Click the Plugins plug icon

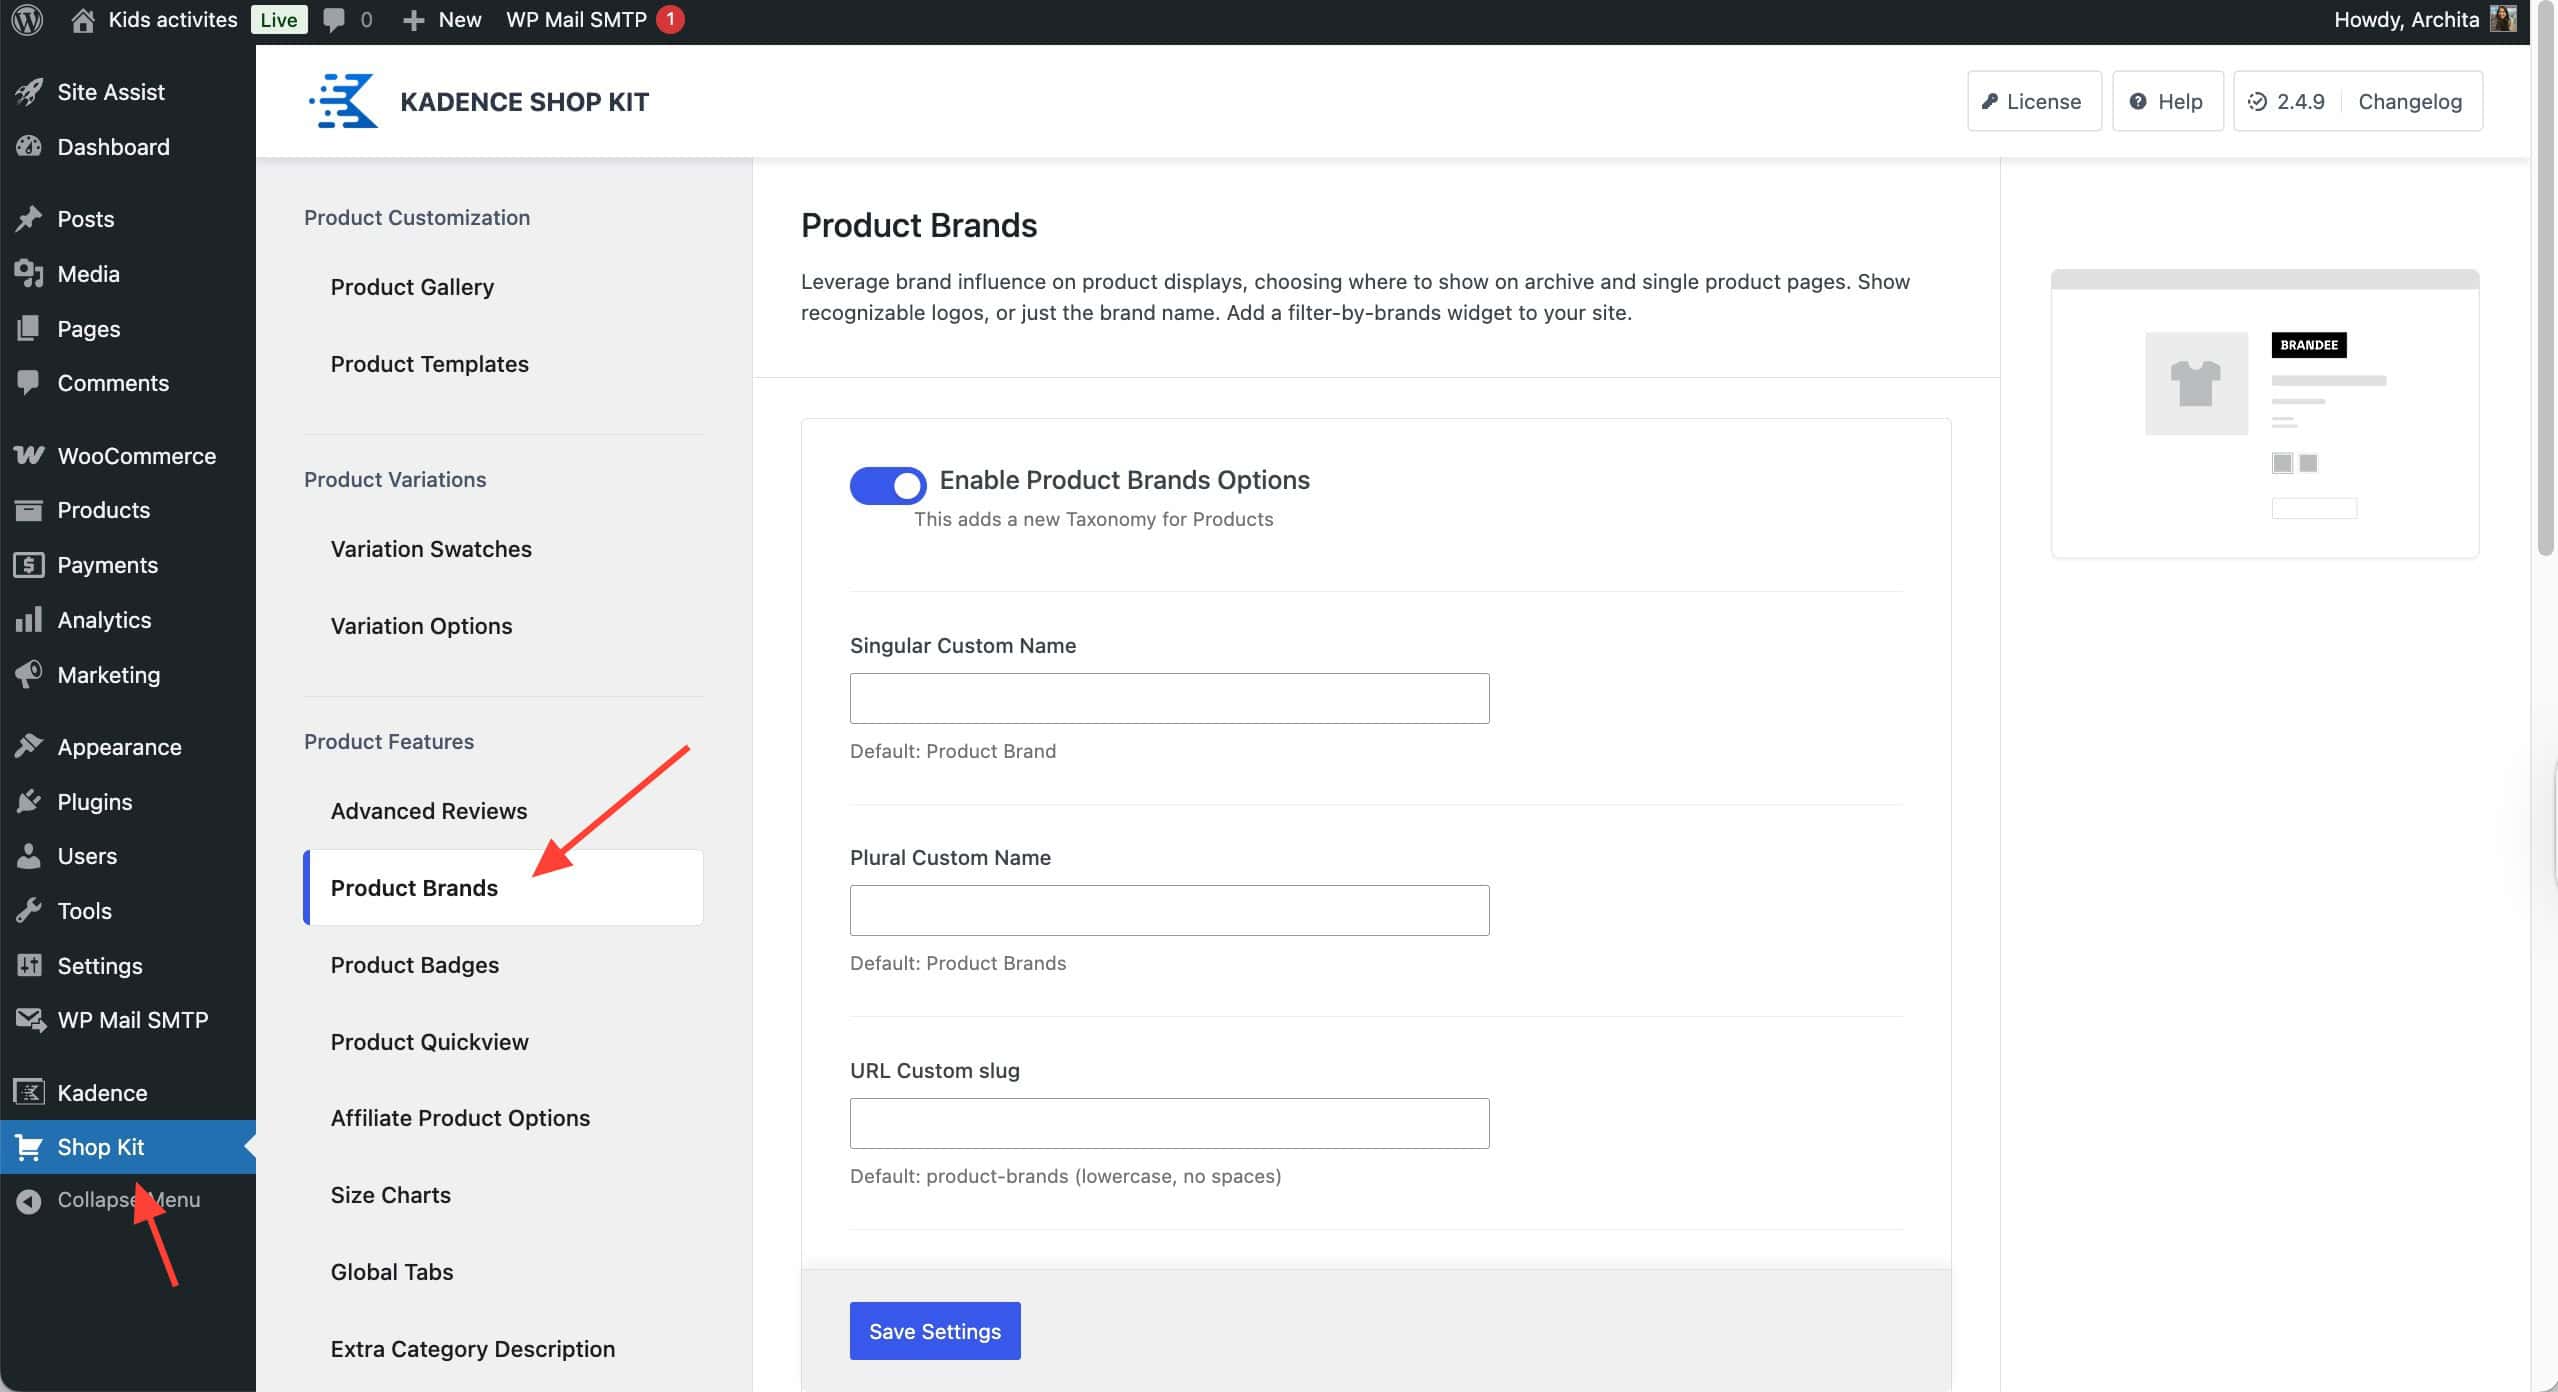(29, 801)
